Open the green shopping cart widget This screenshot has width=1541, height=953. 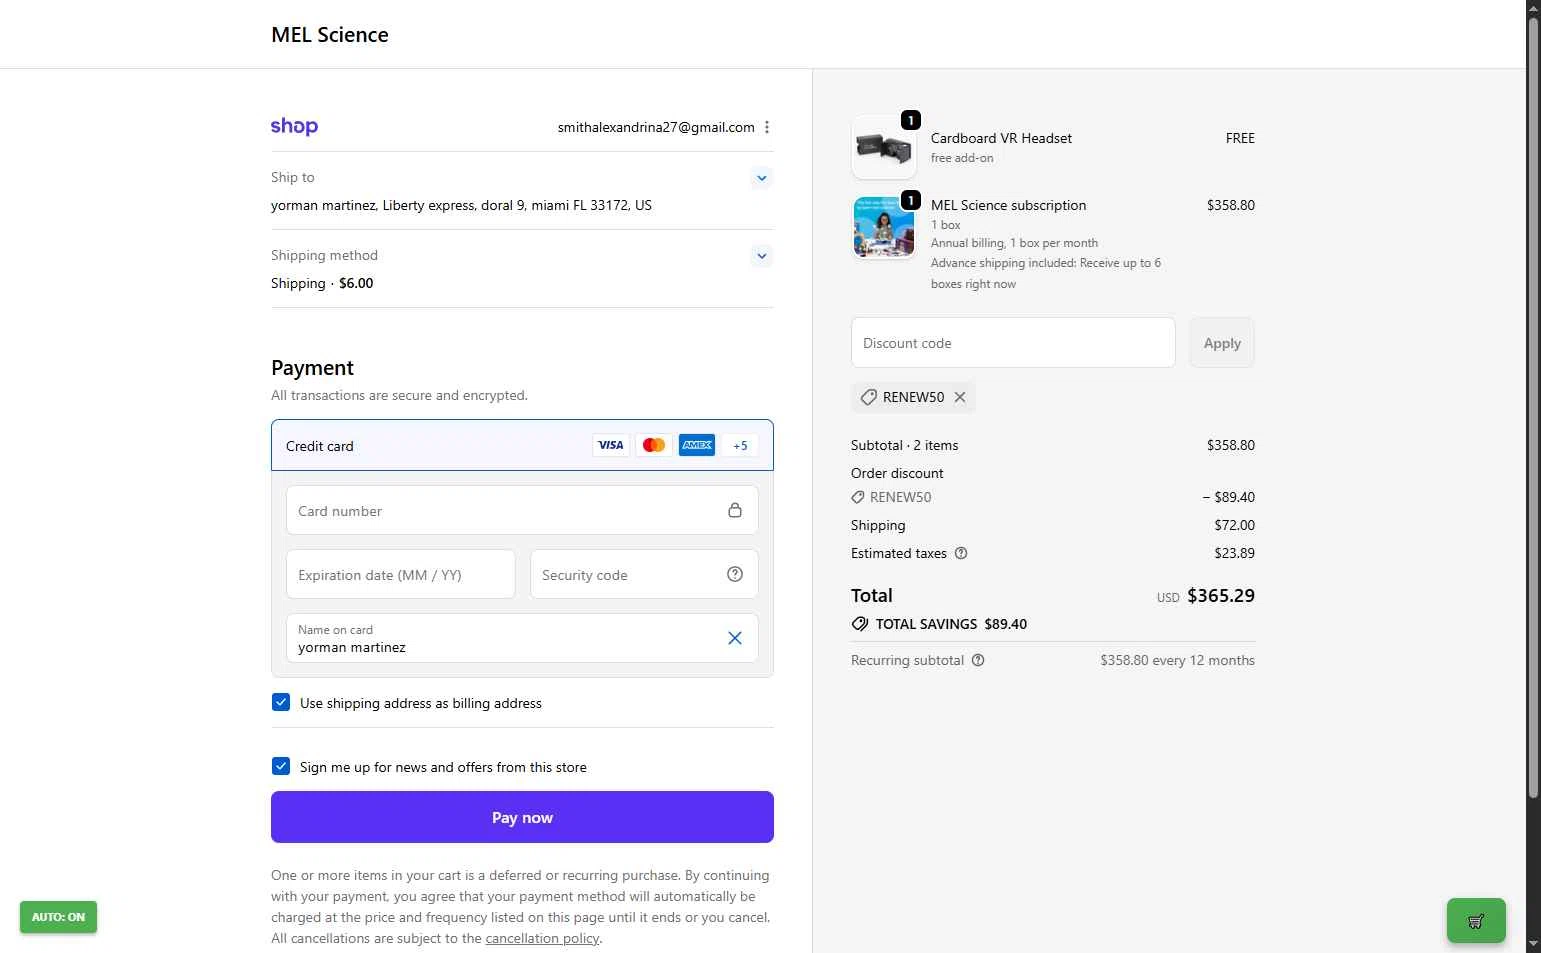click(x=1476, y=921)
